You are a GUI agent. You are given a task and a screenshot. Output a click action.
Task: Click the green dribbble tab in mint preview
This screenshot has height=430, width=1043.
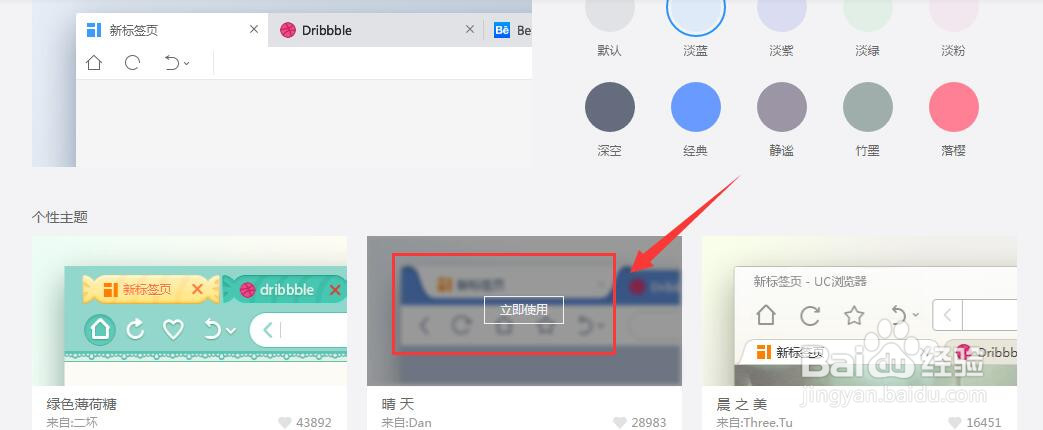click(285, 290)
